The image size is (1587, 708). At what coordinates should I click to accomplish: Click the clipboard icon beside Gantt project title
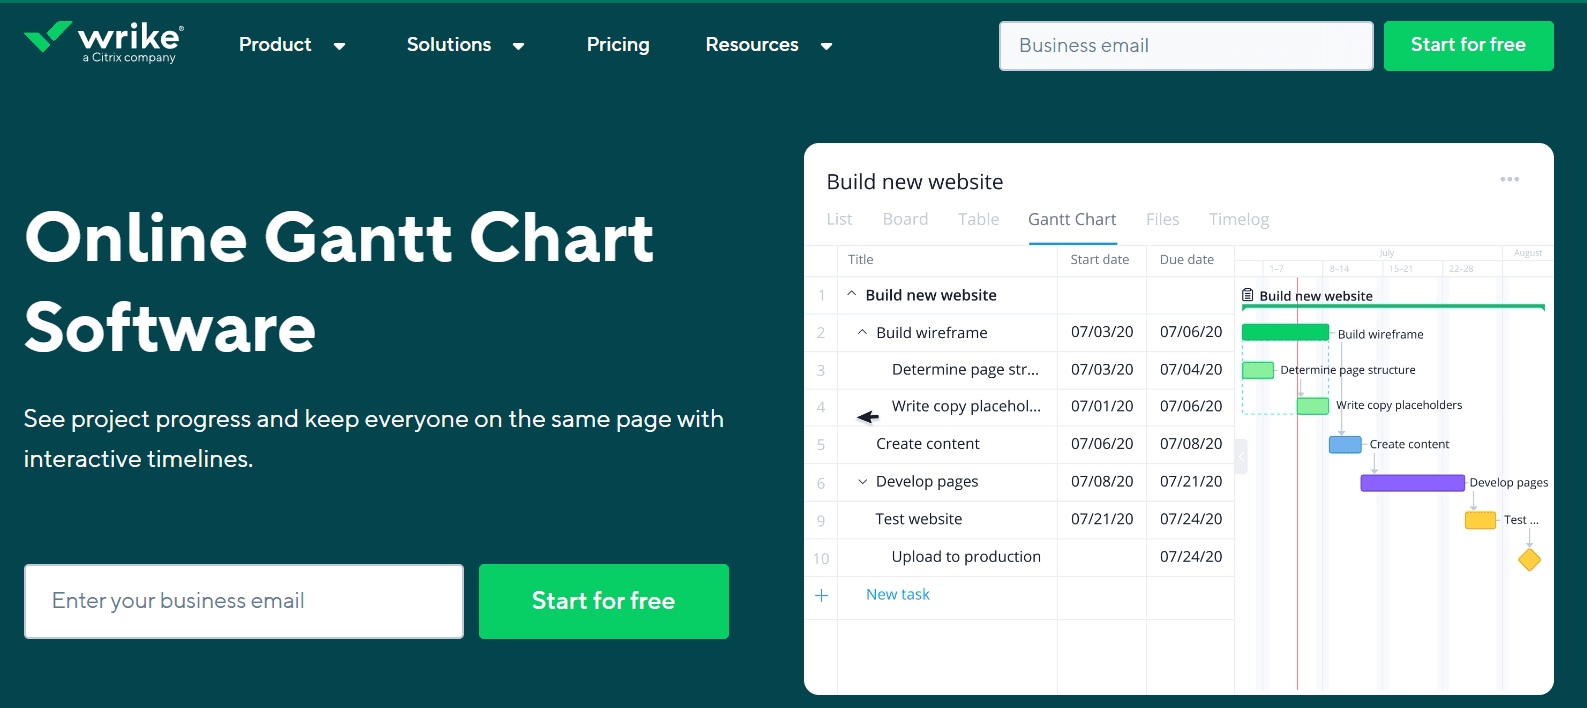(1247, 295)
